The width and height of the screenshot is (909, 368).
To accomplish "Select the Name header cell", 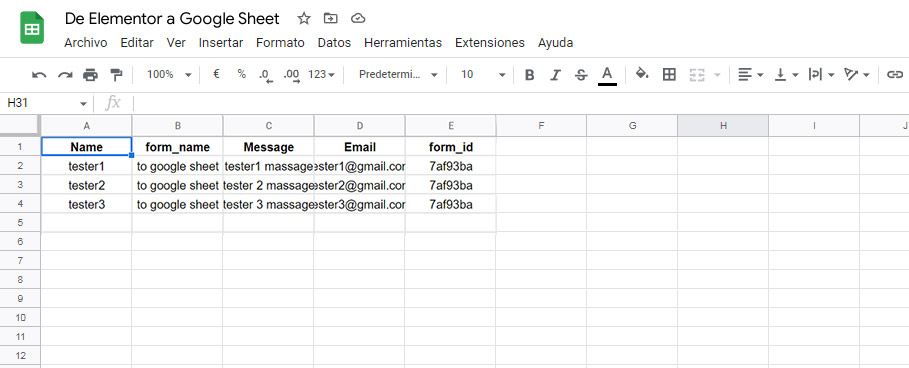I will pos(86,147).
